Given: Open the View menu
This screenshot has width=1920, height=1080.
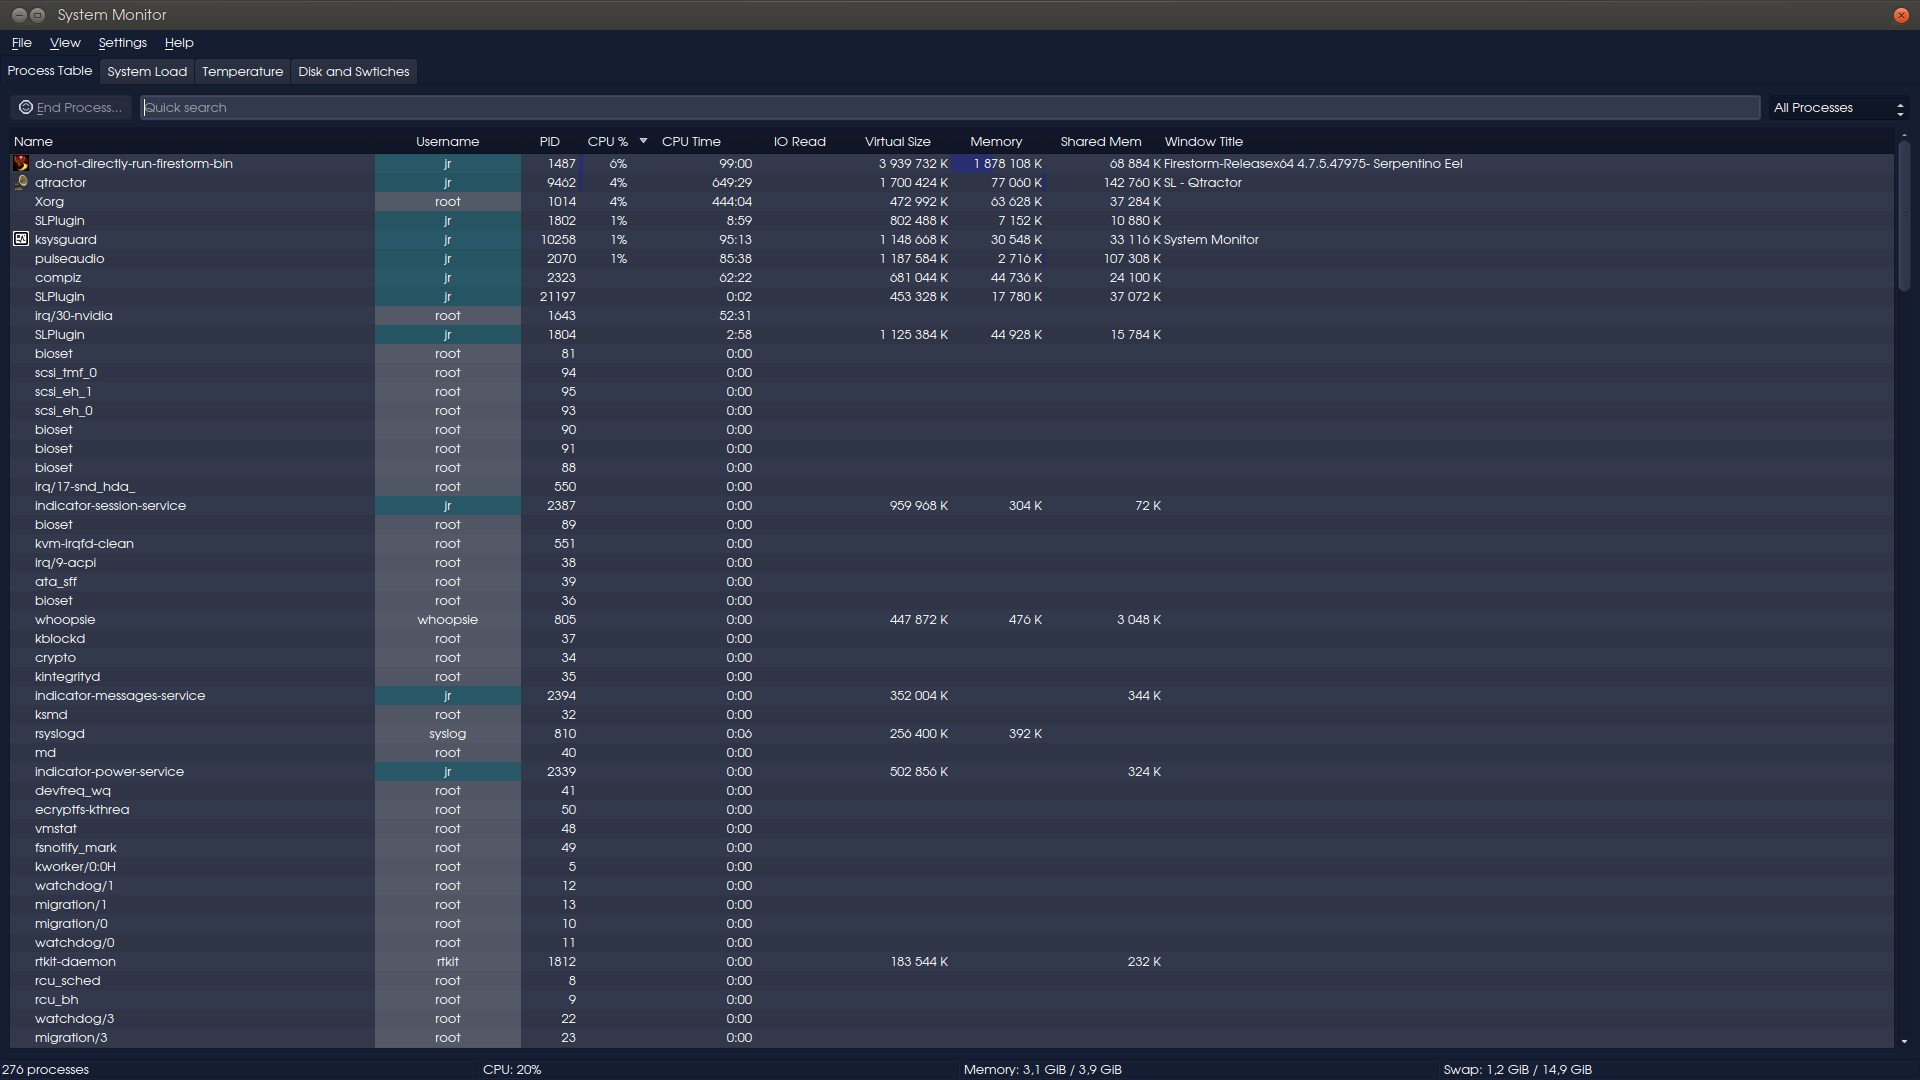Looking at the screenshot, I should pos(65,43).
